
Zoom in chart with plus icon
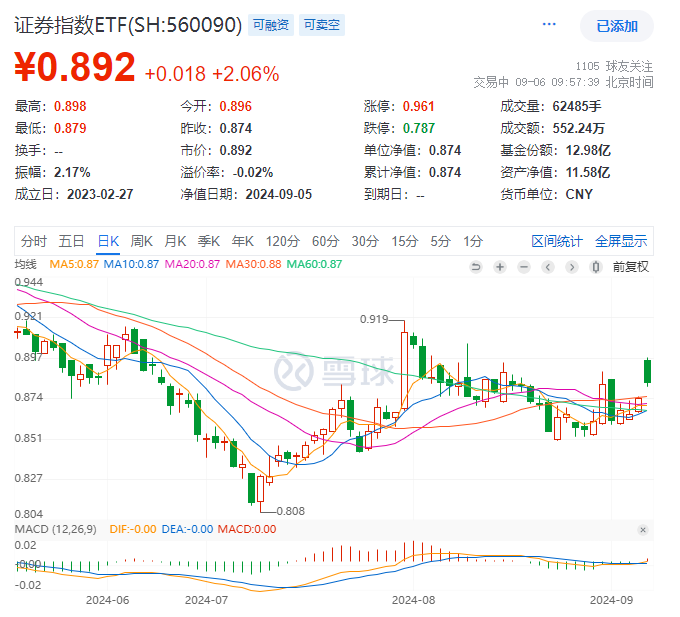500,267
